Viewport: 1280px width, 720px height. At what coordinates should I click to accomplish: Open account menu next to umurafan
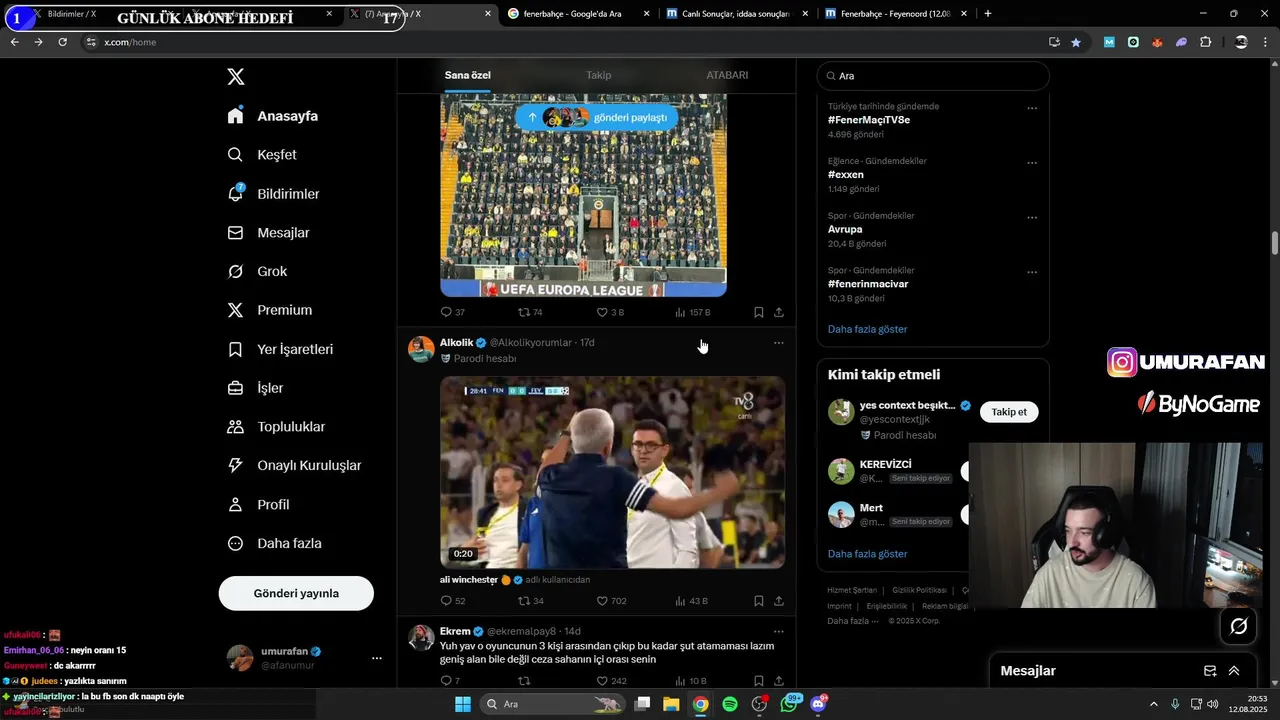(377, 658)
